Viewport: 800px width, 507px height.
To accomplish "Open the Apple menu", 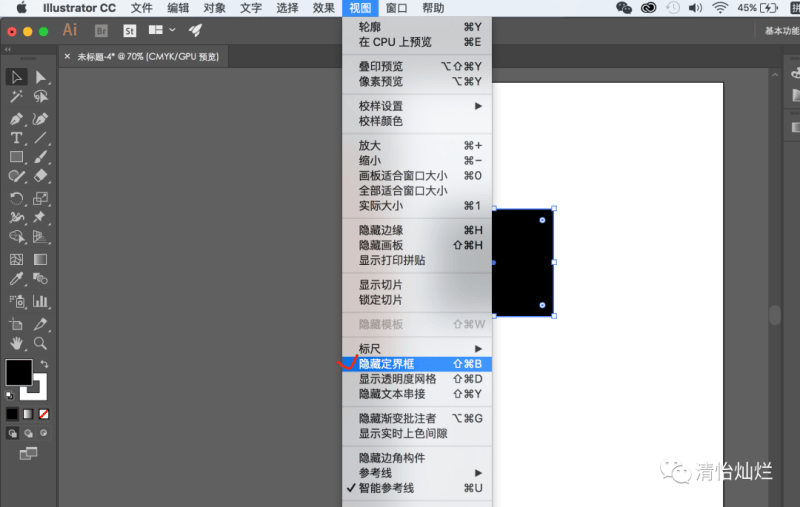I will [21, 8].
